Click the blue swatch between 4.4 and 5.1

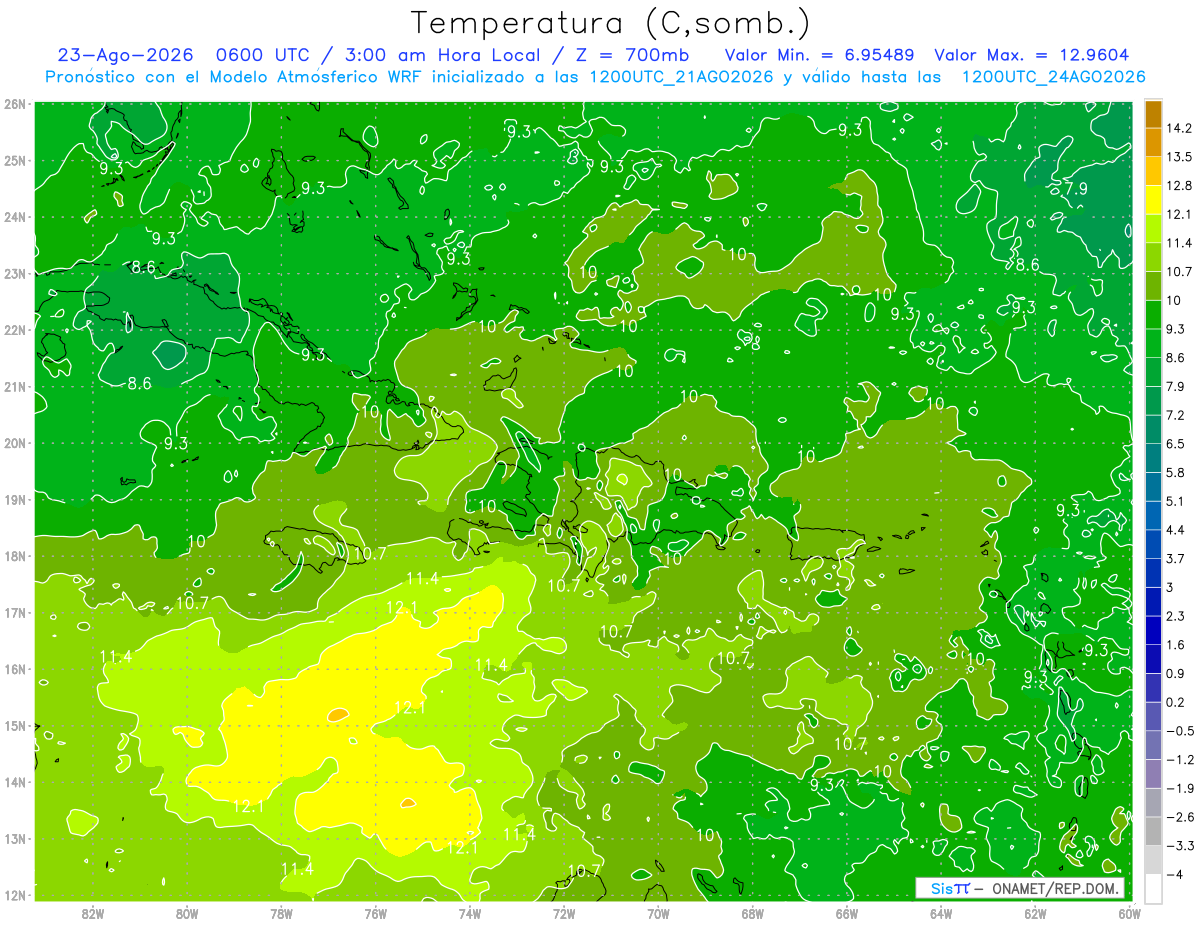click(1153, 515)
